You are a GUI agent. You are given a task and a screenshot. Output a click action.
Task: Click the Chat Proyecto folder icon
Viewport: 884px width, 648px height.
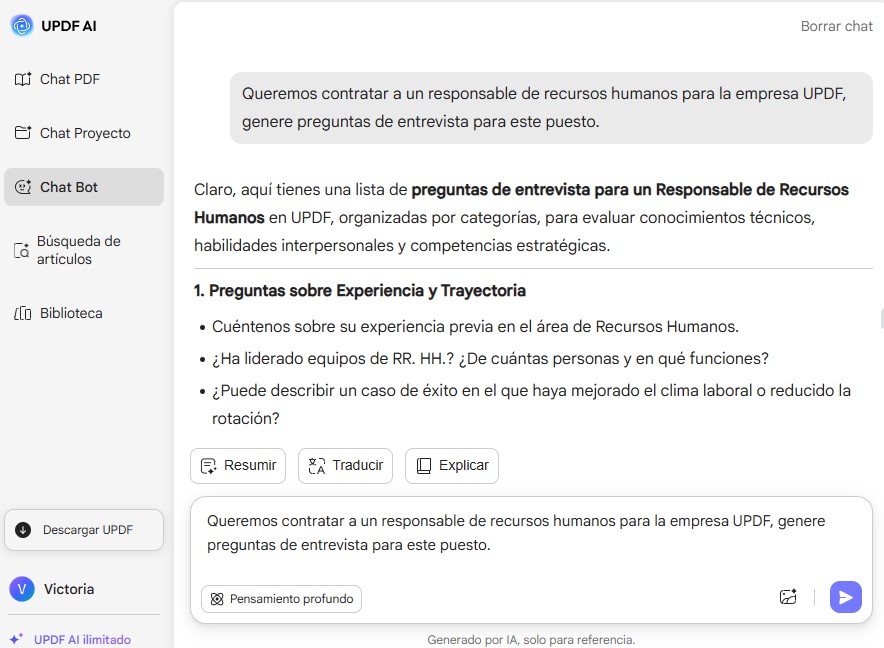pos(23,133)
